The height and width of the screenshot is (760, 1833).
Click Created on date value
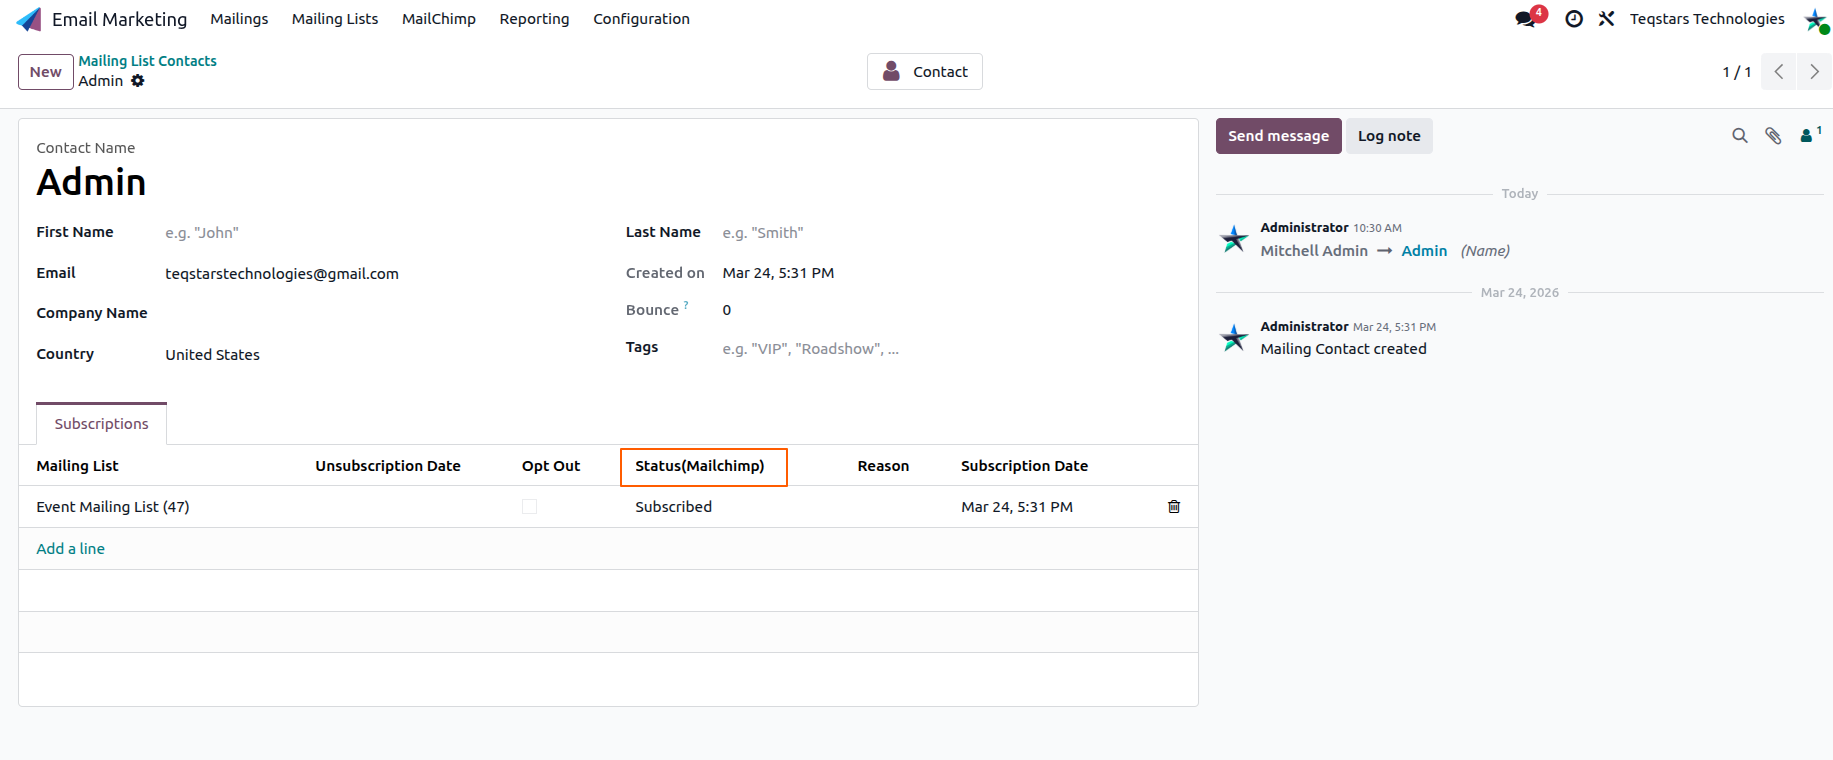(778, 273)
